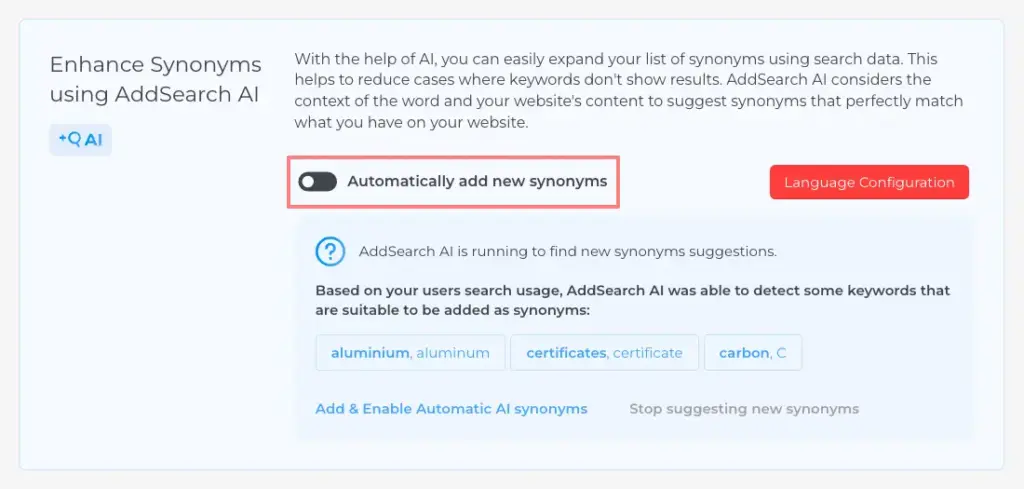Click the bold "aluminium" keyword
1024x489 pixels.
pyautogui.click(x=370, y=353)
